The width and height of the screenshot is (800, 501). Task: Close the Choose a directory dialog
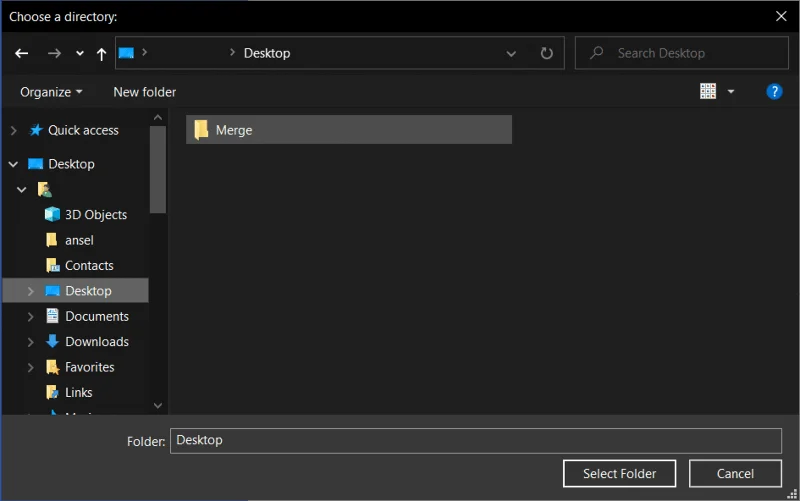point(781,16)
